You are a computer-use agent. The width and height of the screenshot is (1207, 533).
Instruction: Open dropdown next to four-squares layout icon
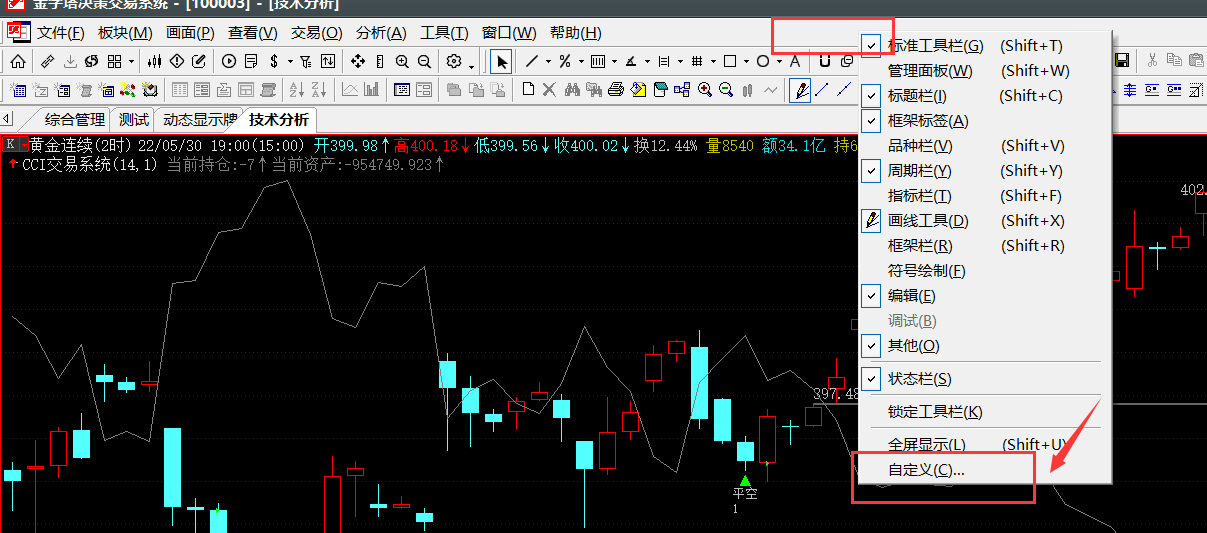[131, 62]
